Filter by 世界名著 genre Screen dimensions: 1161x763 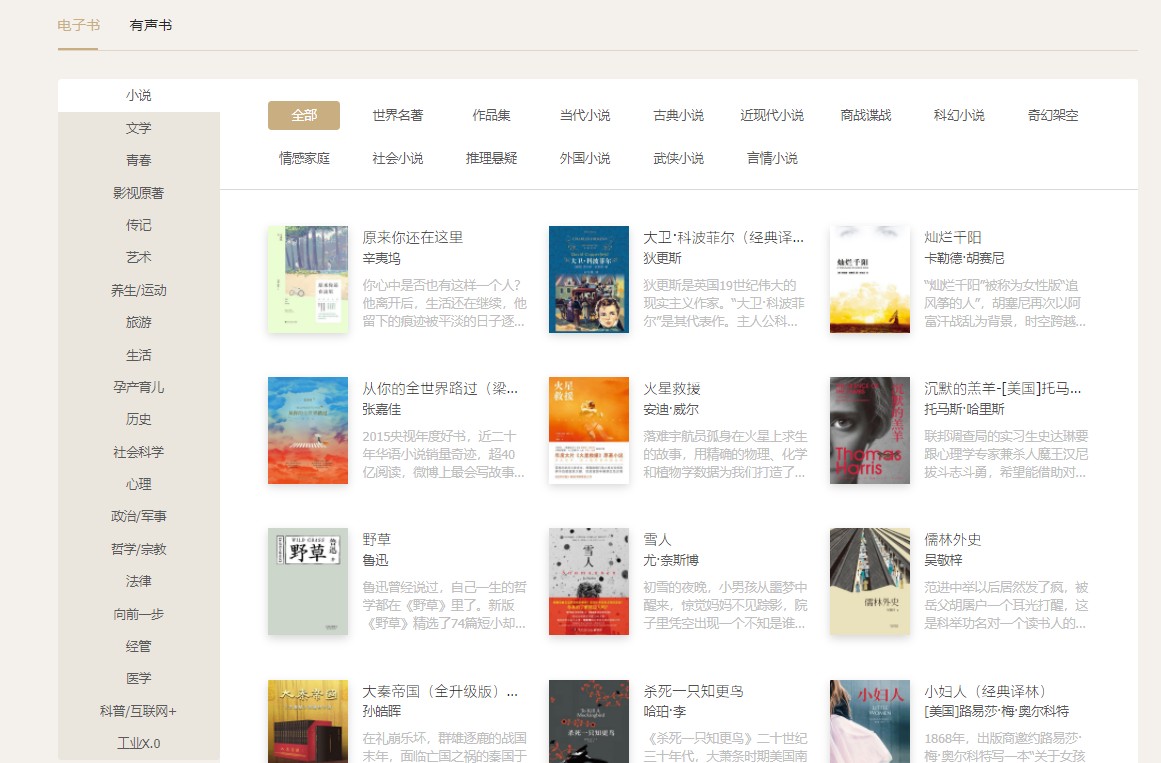pyautogui.click(x=397, y=115)
